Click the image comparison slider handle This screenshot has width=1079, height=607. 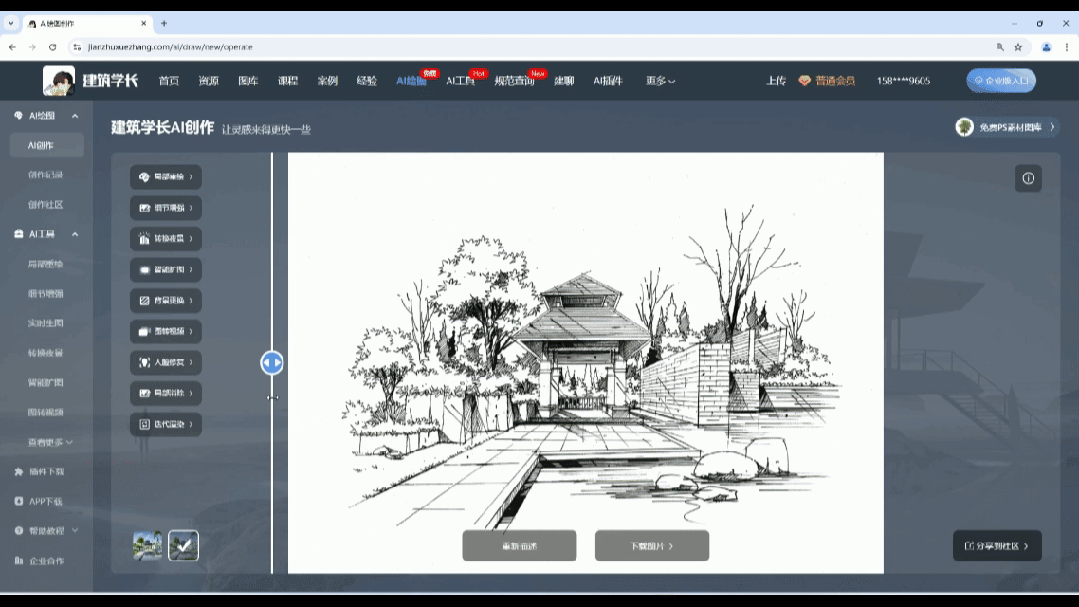point(272,363)
